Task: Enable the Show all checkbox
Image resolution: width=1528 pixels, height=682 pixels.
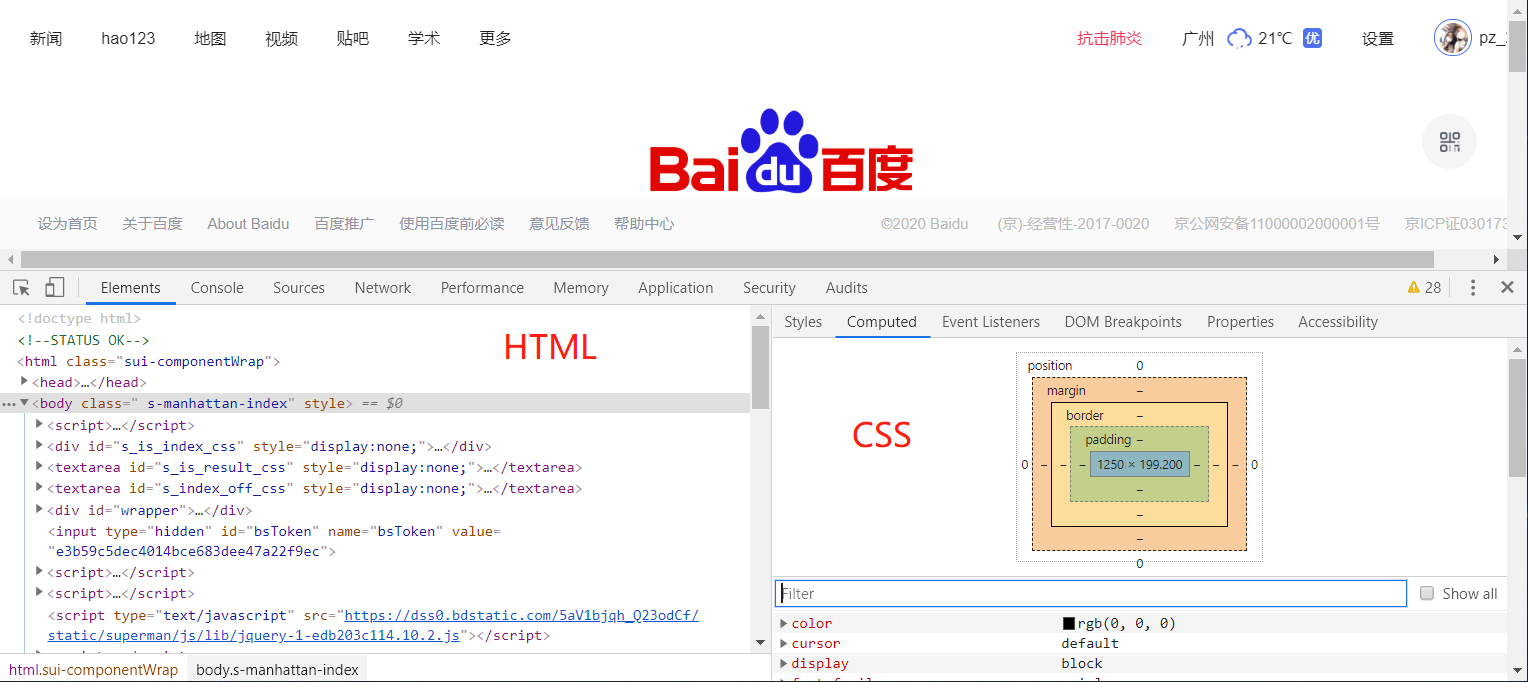Action: [x=1427, y=593]
